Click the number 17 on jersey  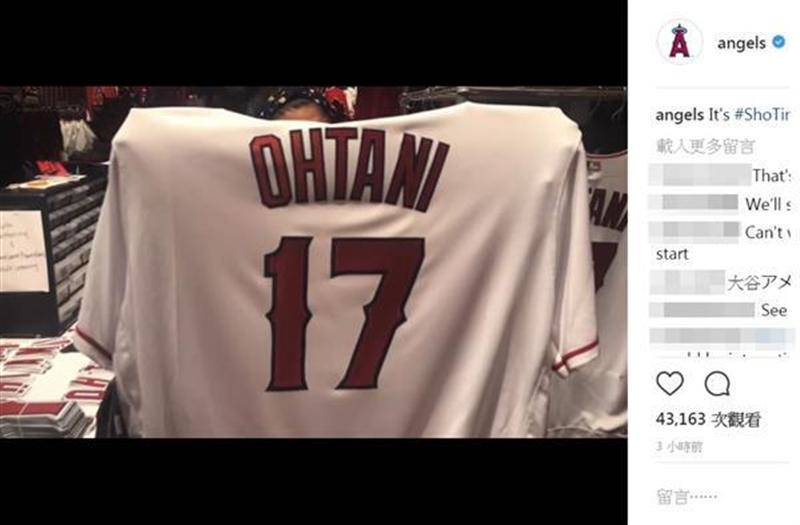344,314
